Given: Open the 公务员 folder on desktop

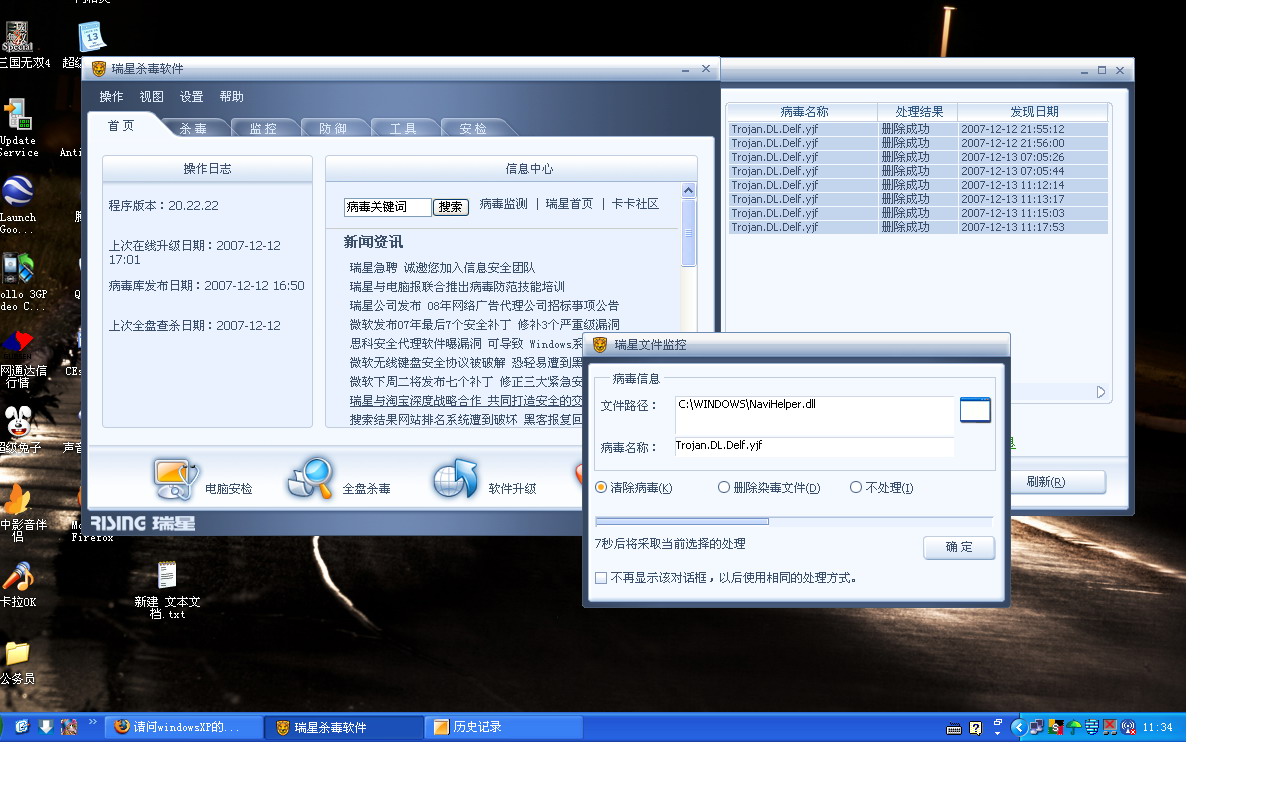Looking at the screenshot, I should 18,653.
